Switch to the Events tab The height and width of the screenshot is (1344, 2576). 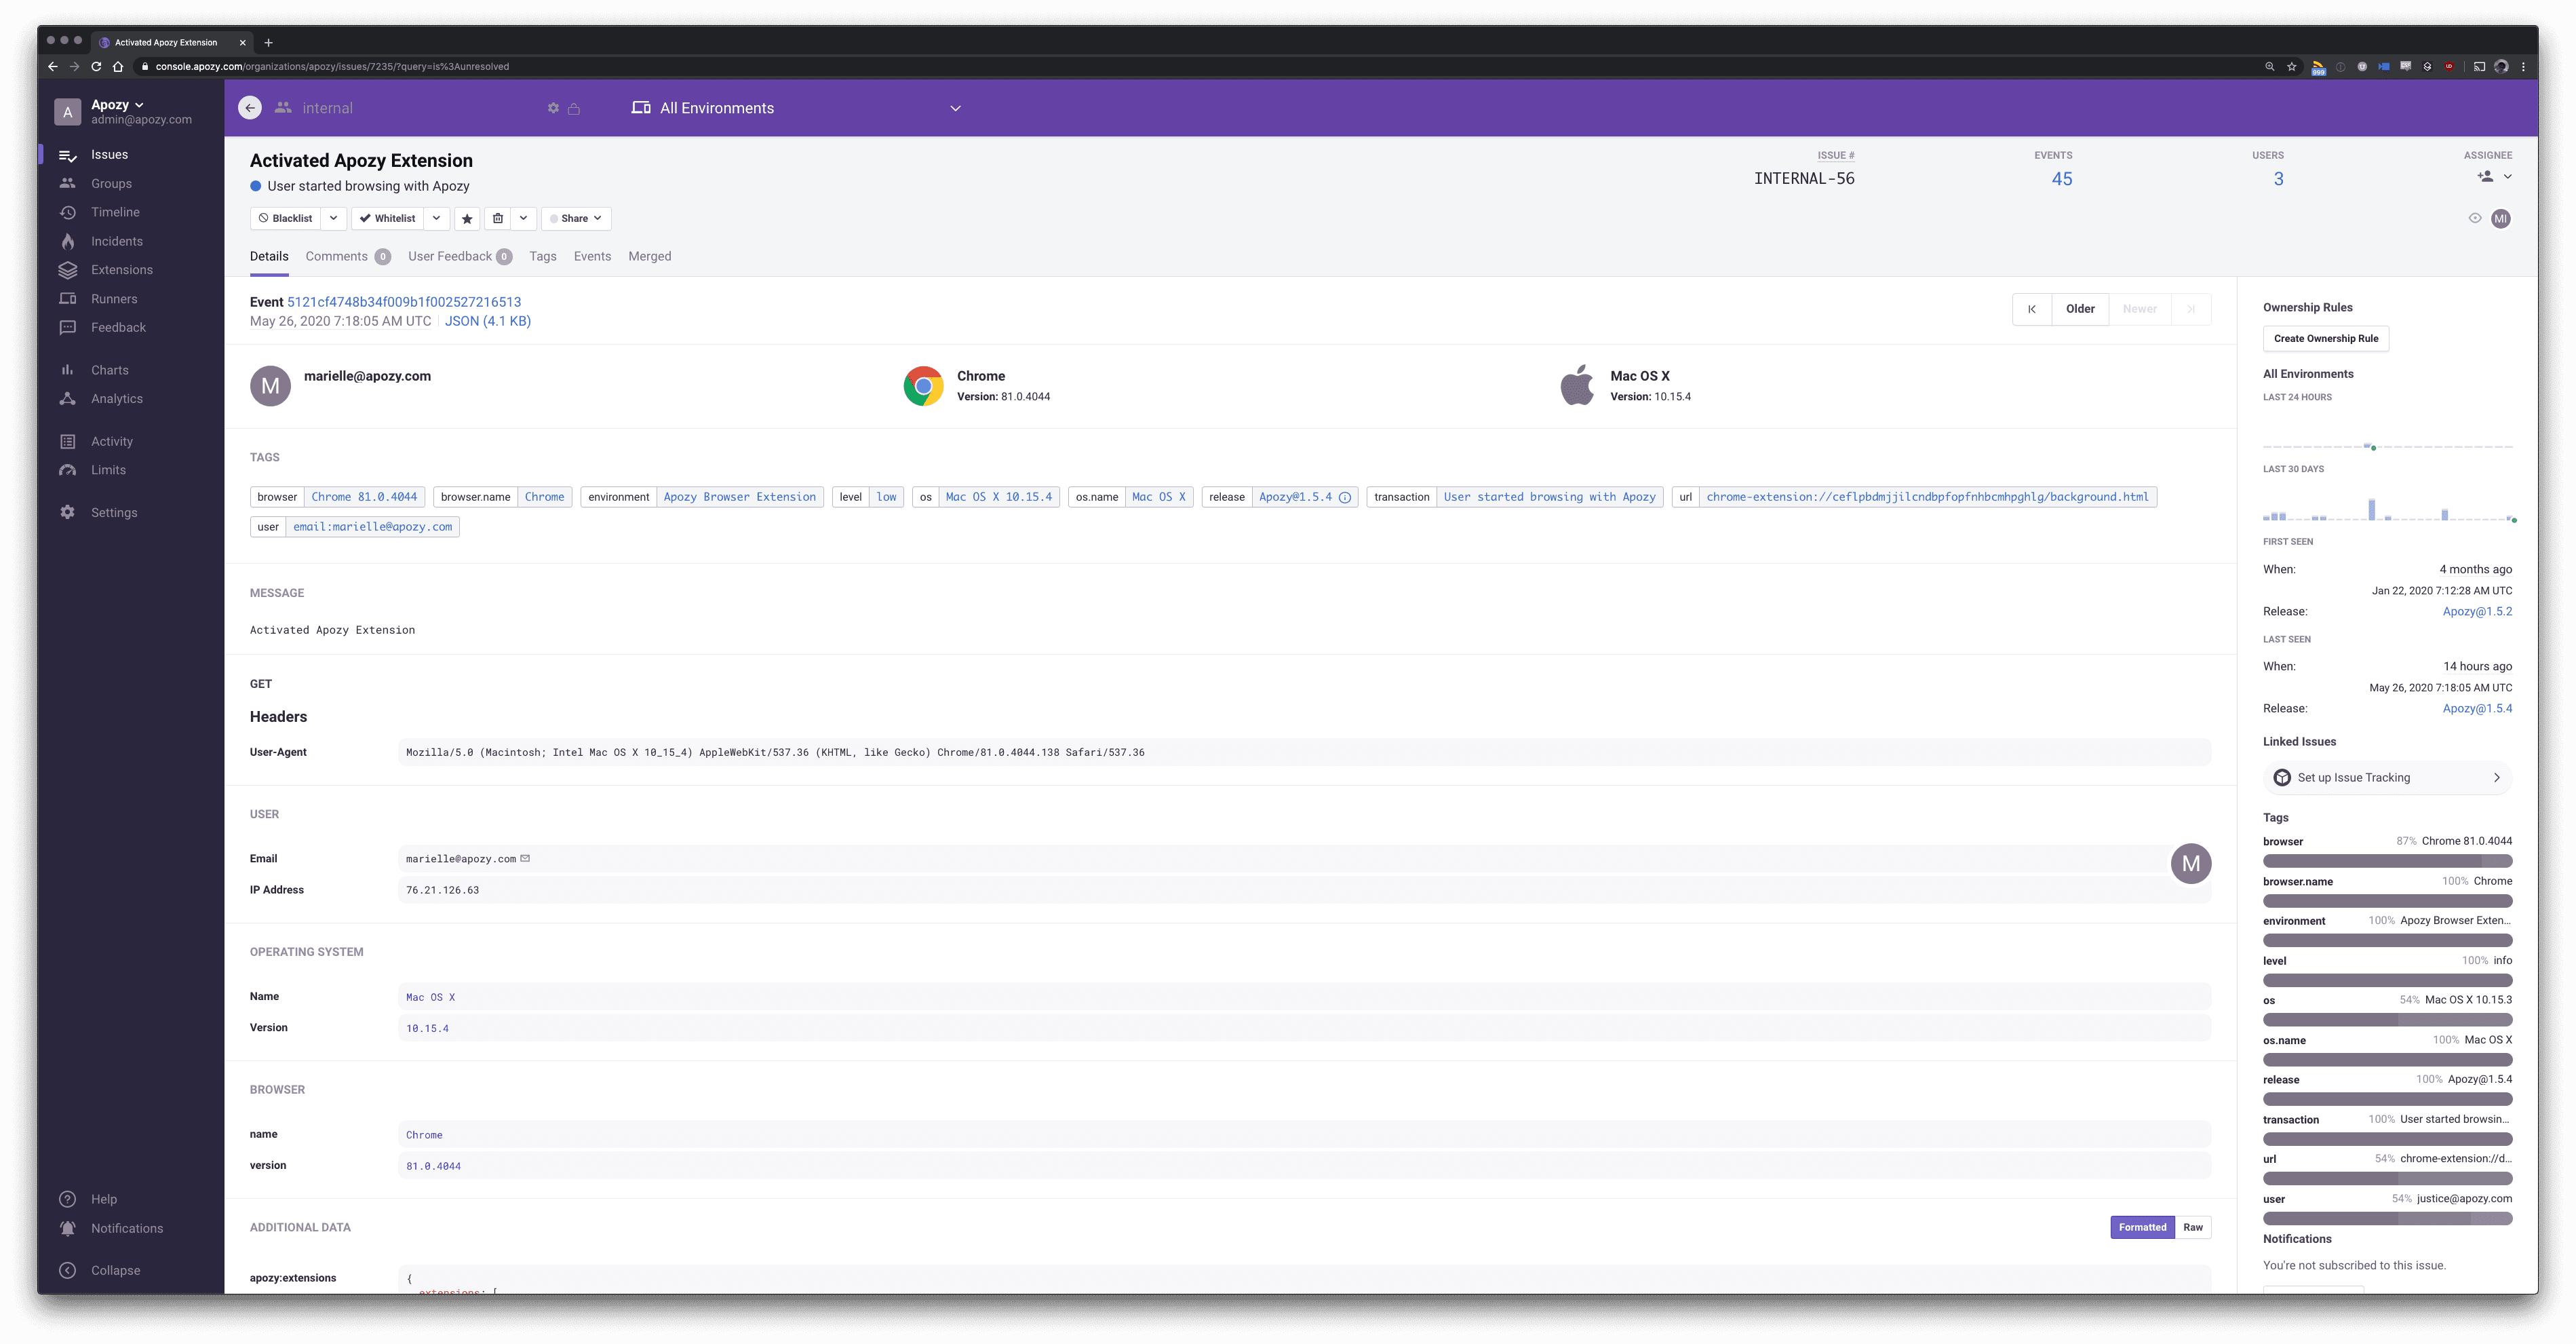(x=592, y=256)
